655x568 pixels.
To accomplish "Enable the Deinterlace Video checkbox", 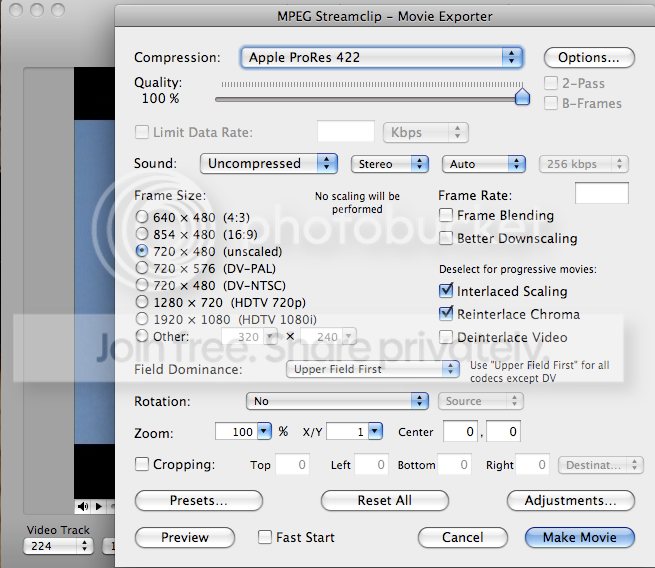I will click(x=446, y=337).
